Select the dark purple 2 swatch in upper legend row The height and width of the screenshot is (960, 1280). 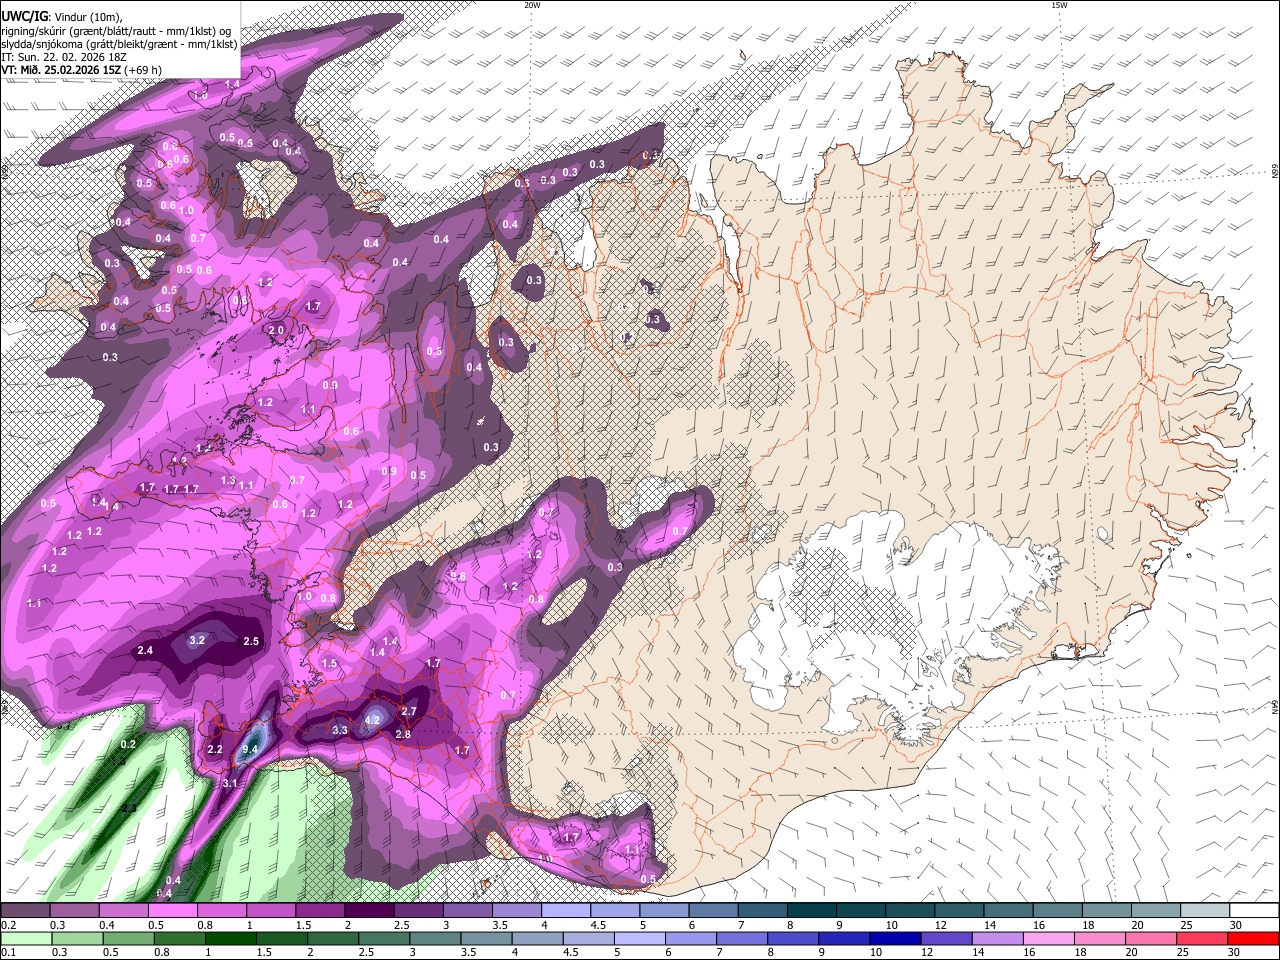[368, 910]
